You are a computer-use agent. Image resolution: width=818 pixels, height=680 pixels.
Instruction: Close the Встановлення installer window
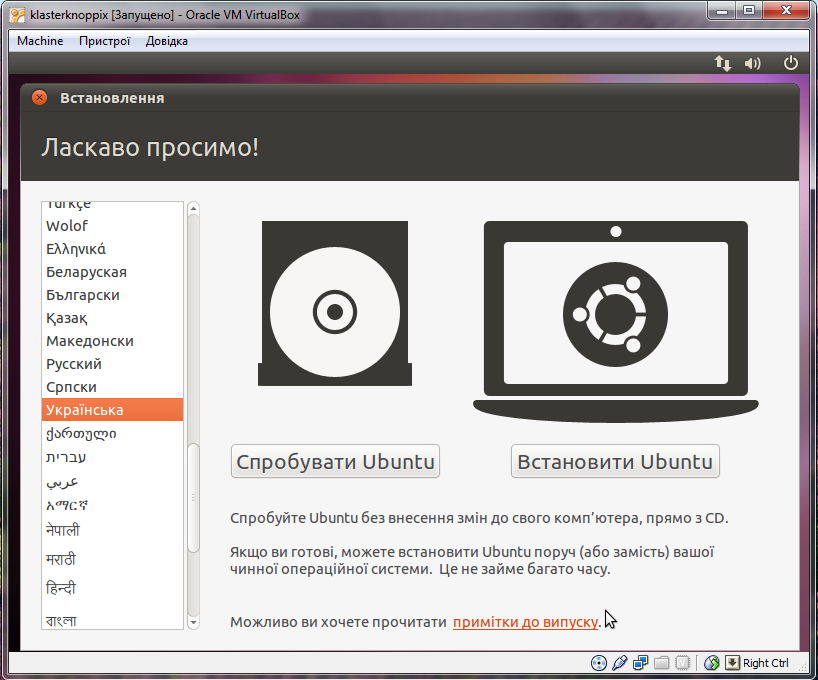tap(39, 98)
